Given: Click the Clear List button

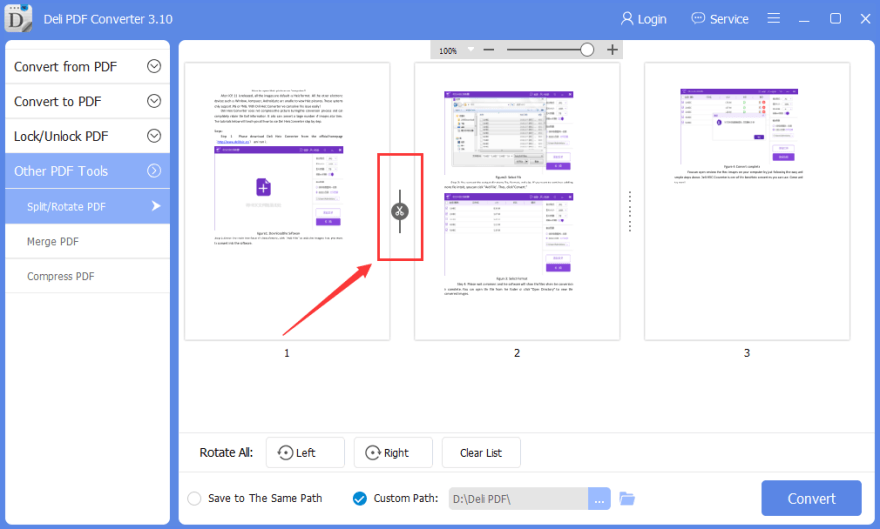Looking at the screenshot, I should tap(481, 453).
